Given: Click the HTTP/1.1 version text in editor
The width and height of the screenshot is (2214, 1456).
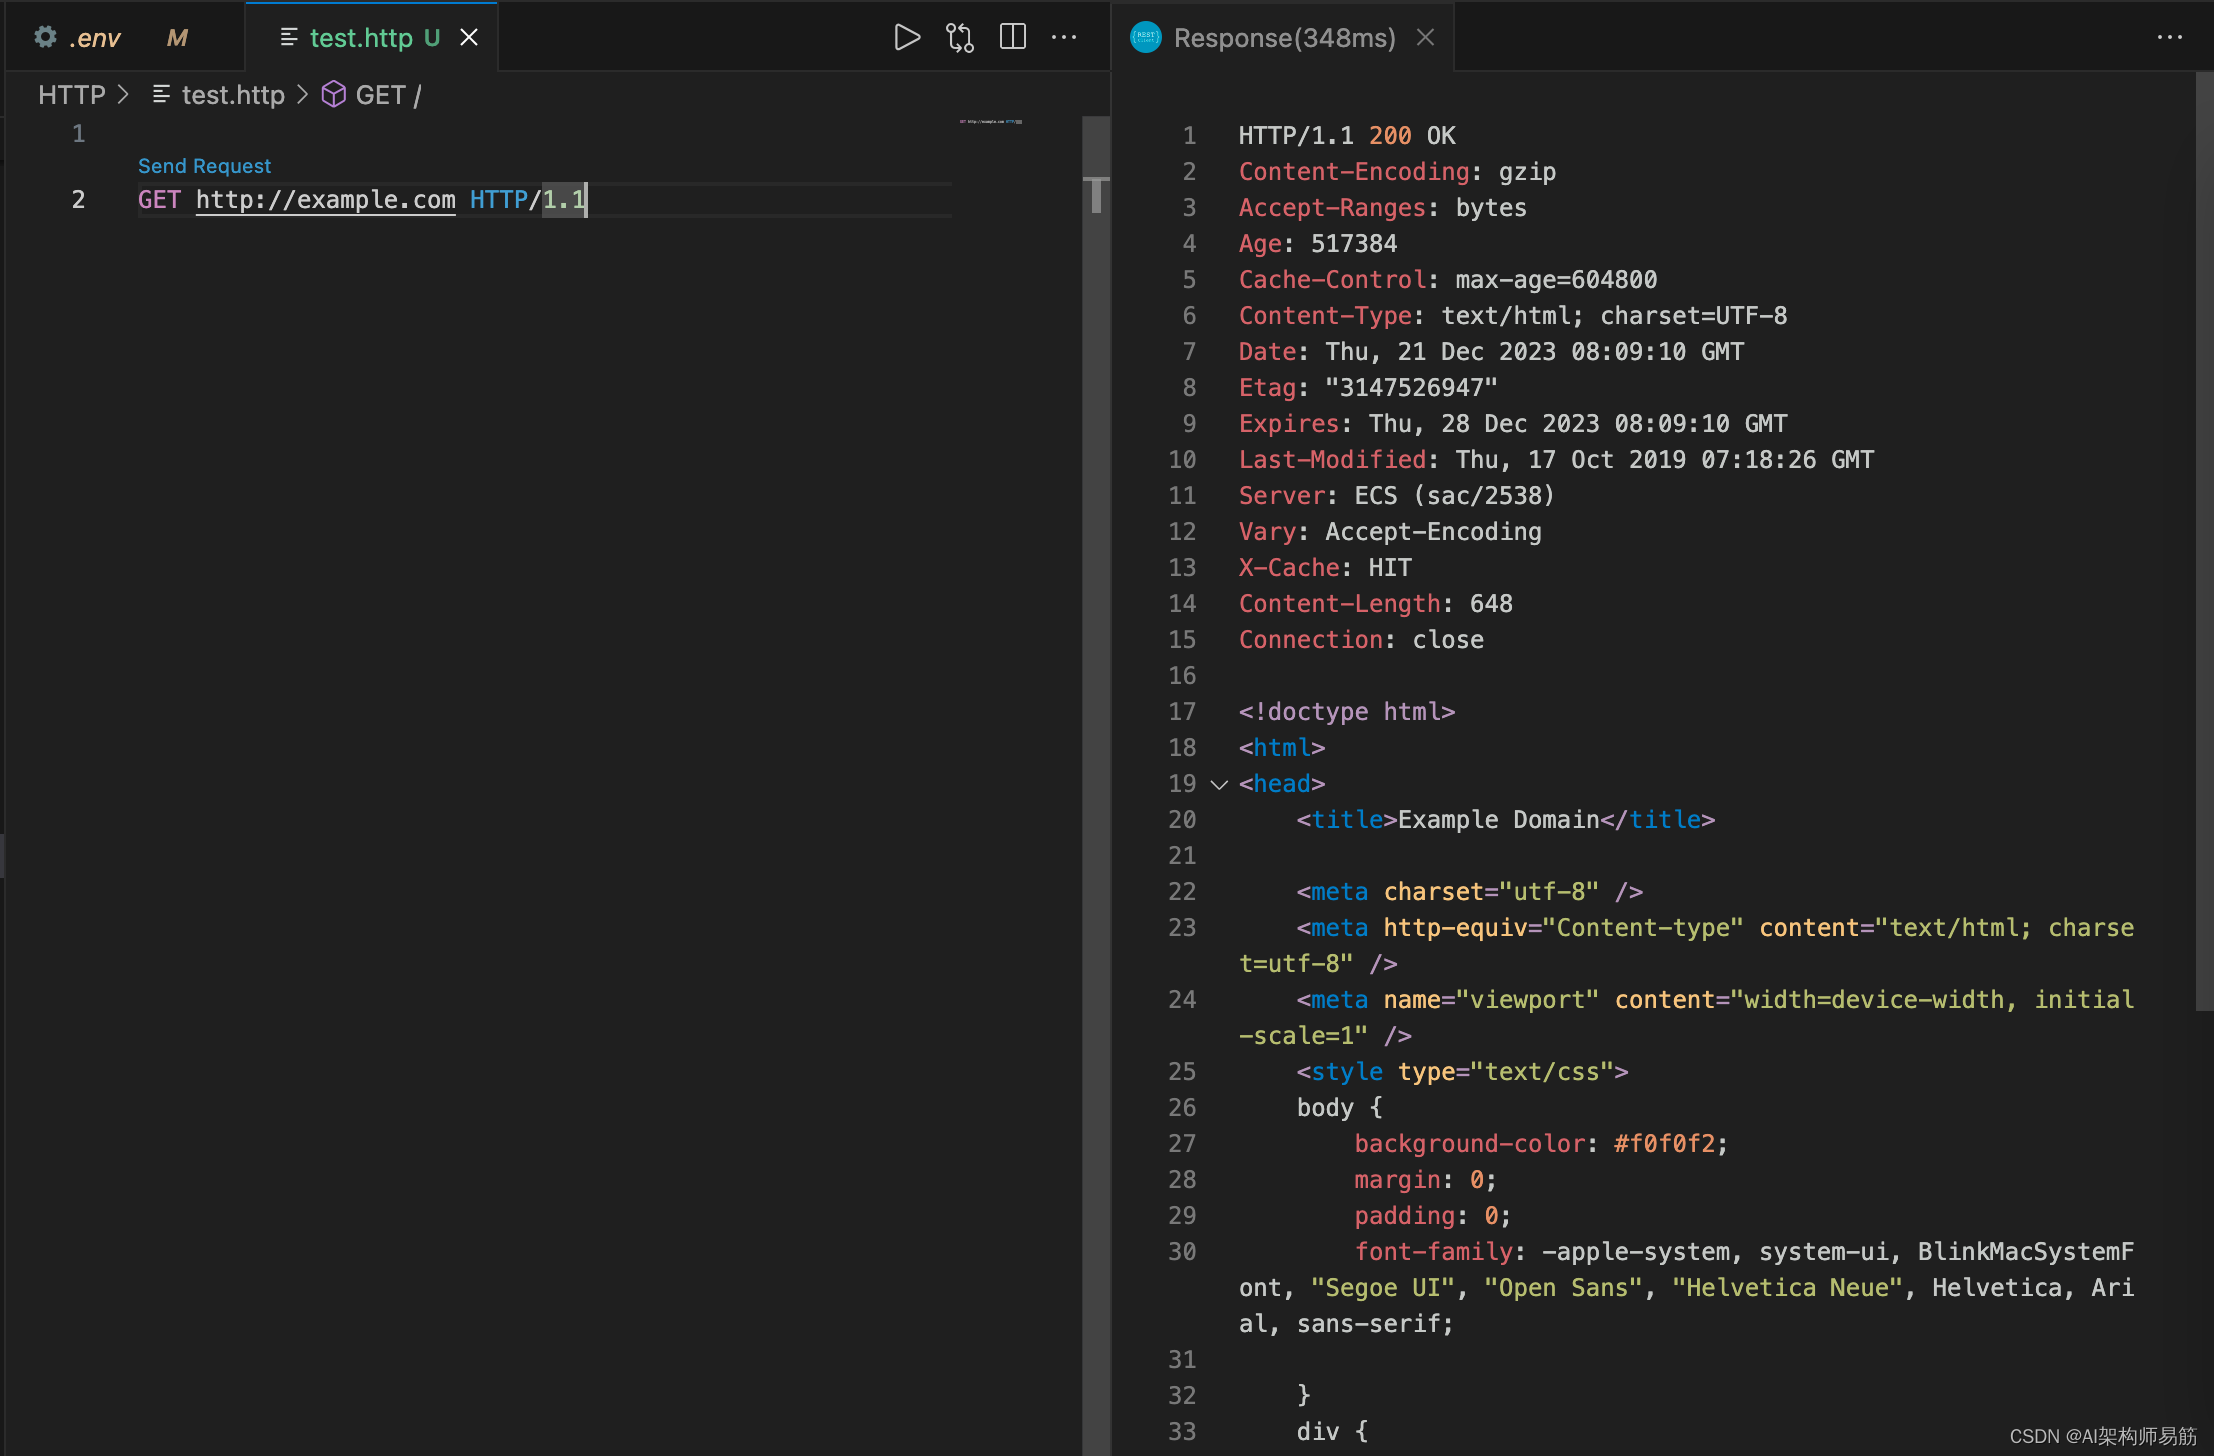Looking at the screenshot, I should click(527, 200).
